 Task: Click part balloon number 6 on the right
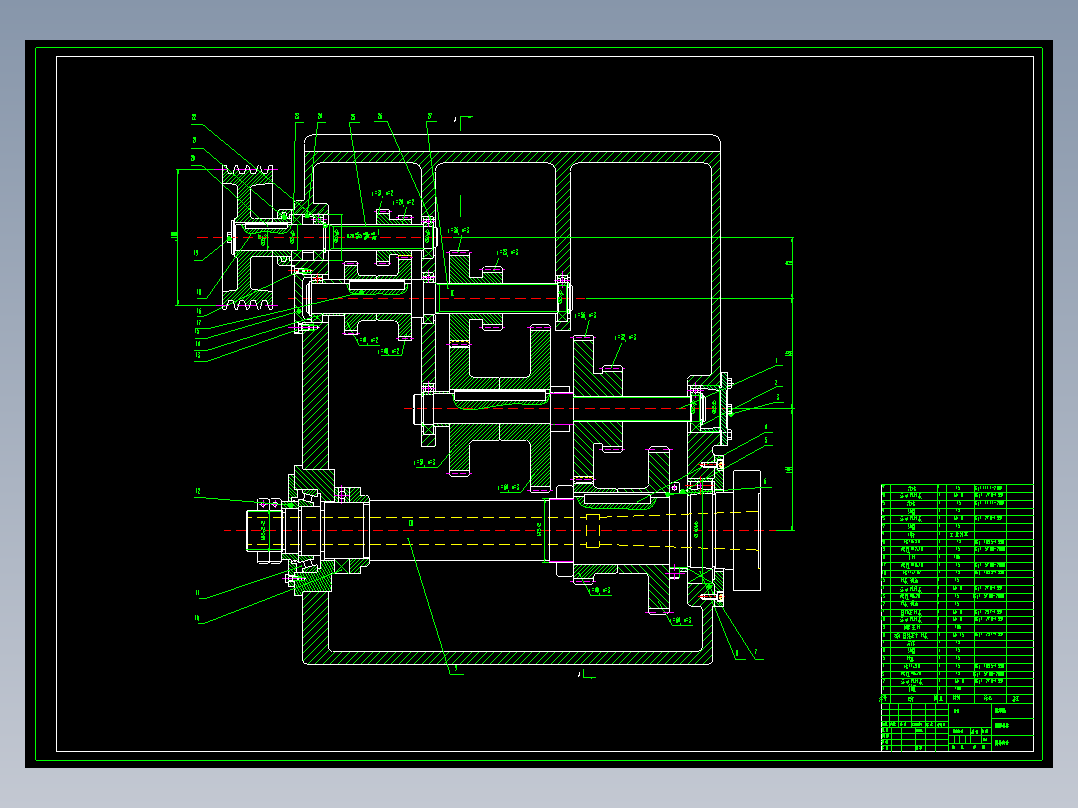(765, 482)
